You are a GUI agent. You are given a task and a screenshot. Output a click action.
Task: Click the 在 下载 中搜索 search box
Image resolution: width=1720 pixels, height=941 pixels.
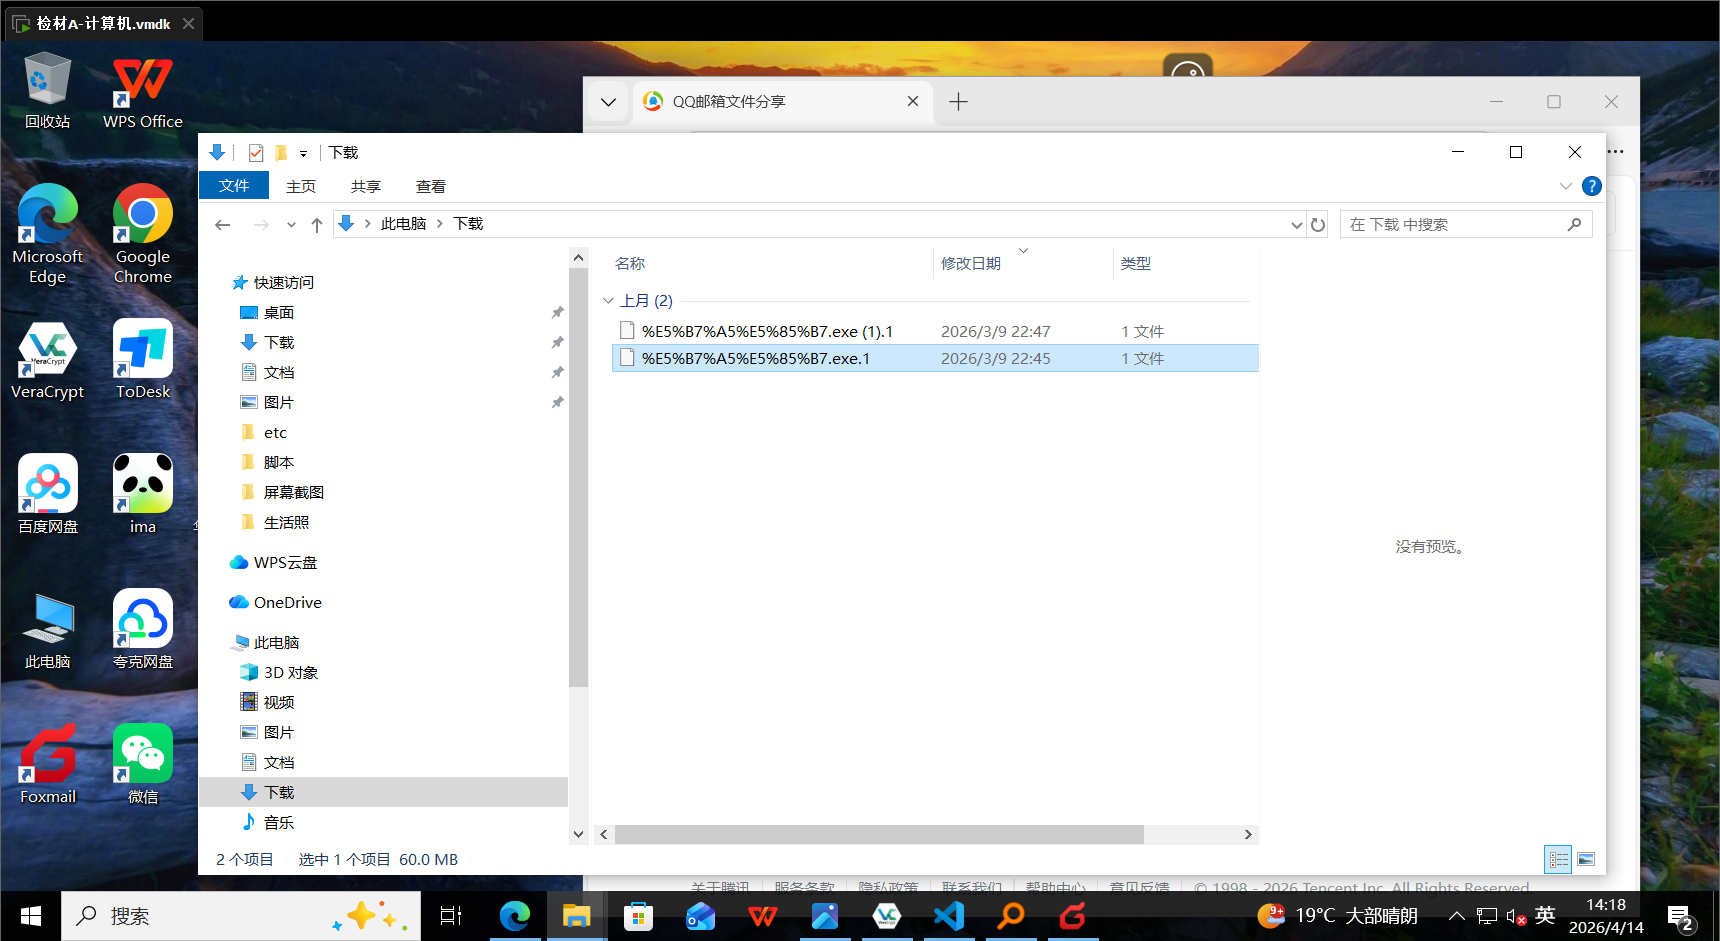1466,225
